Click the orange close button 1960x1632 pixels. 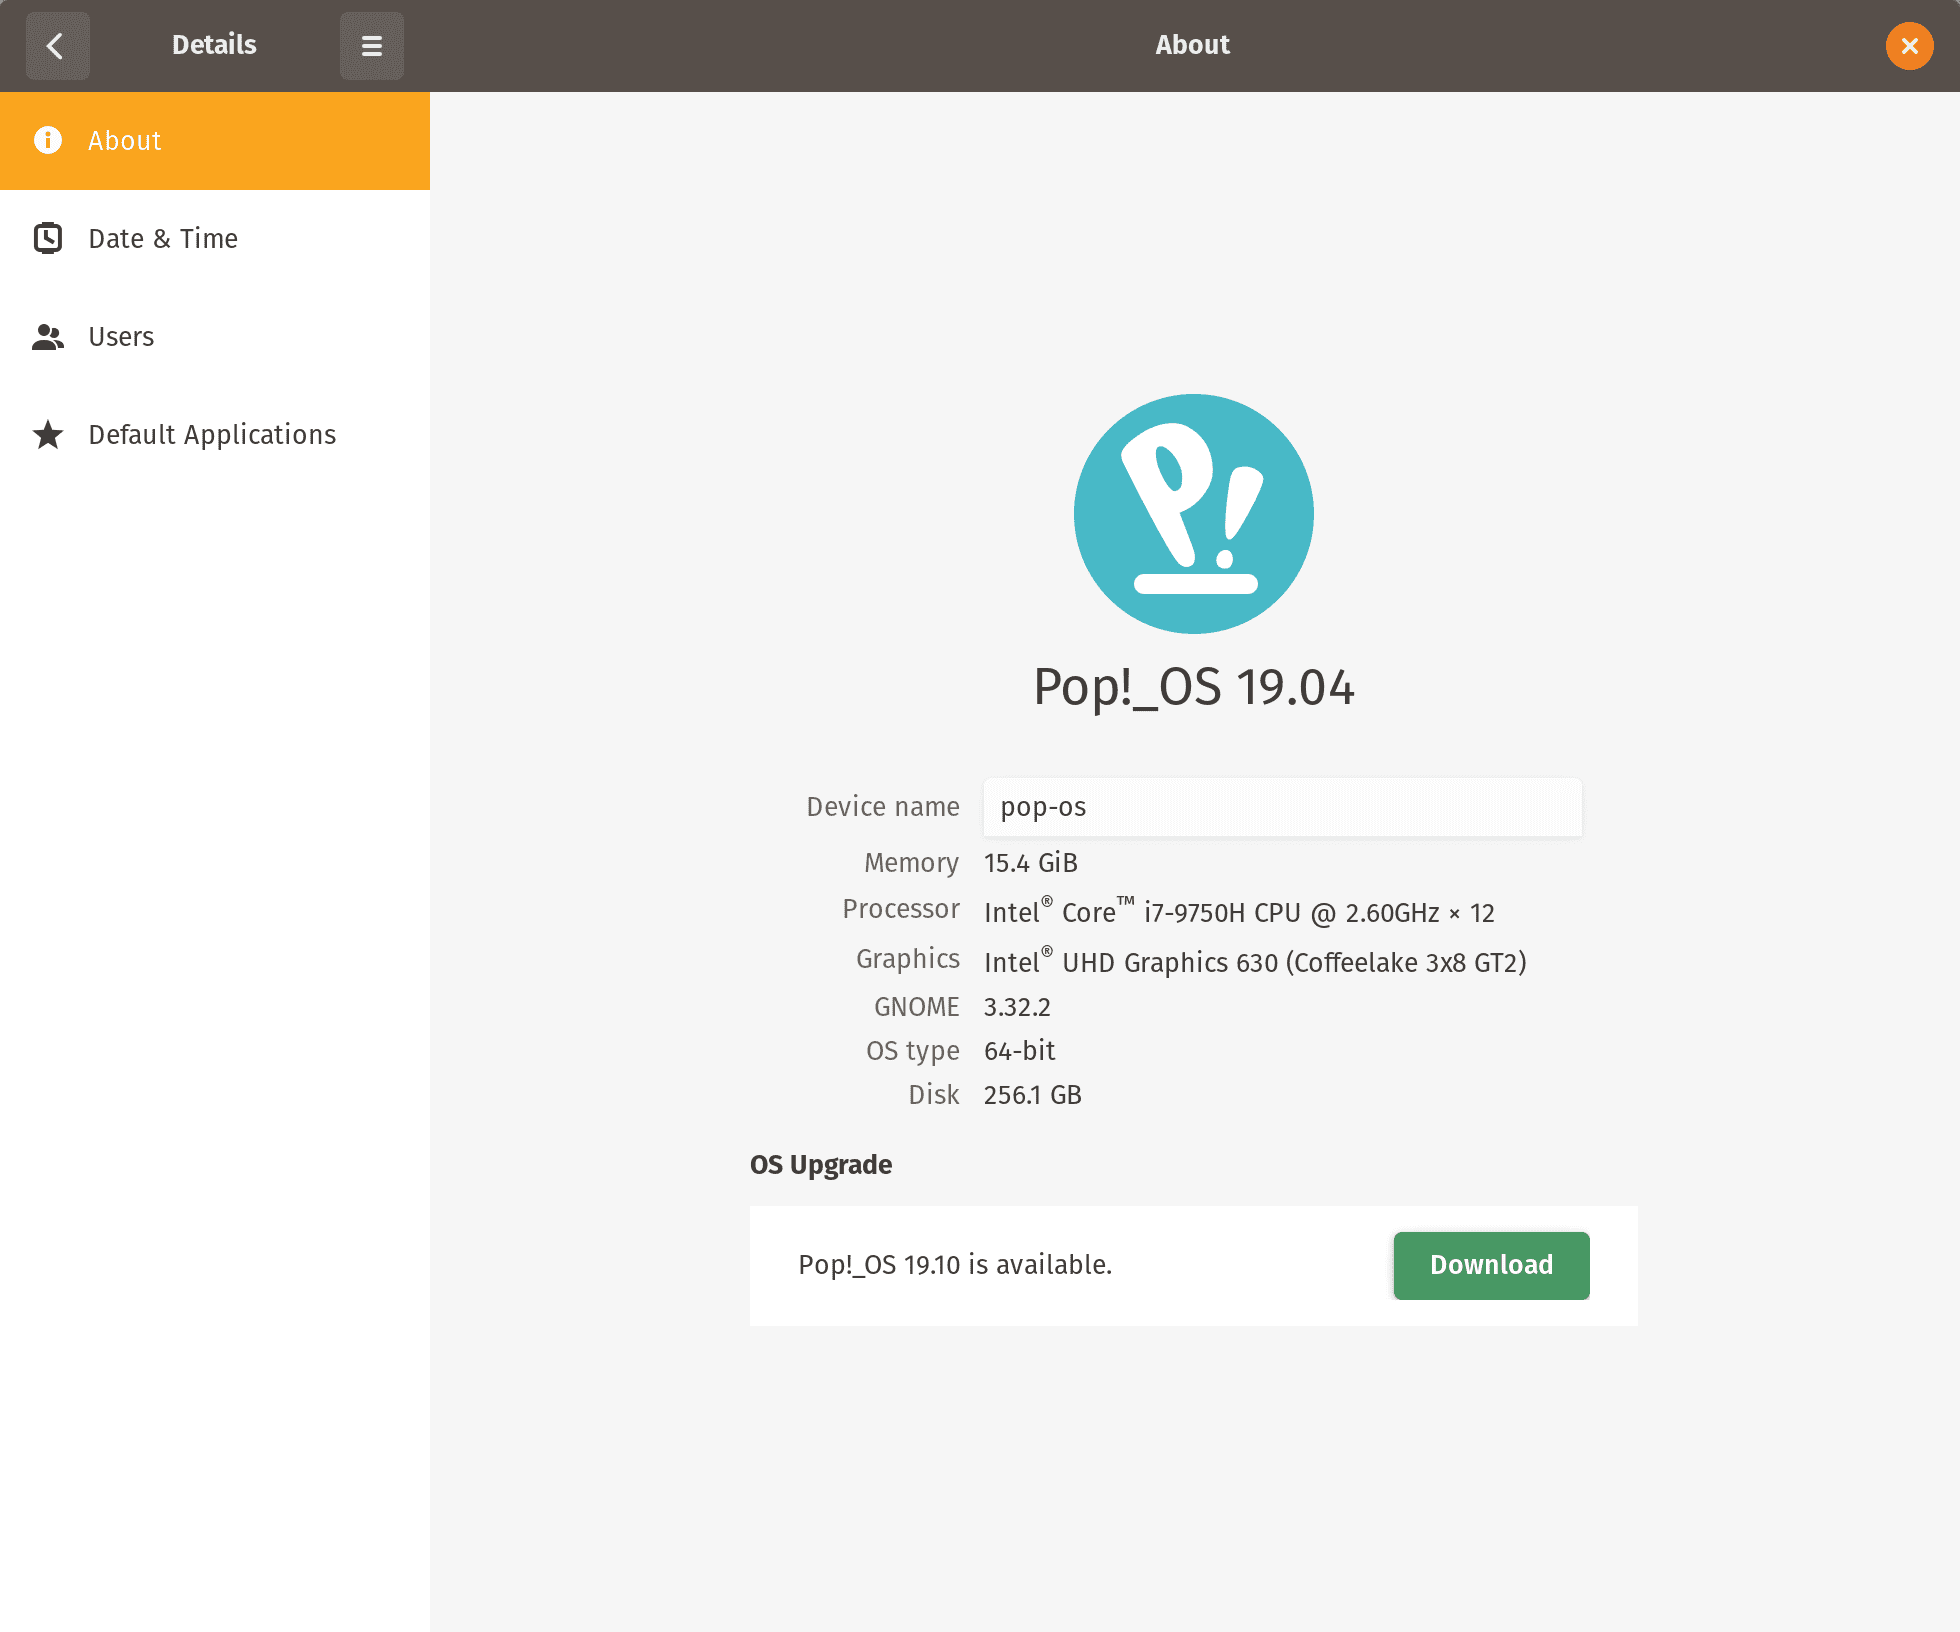point(1908,45)
